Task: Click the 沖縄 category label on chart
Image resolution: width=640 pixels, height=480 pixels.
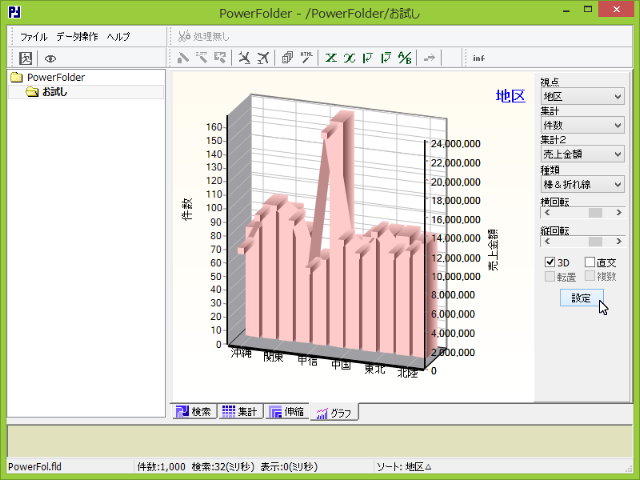Action: [x=241, y=353]
